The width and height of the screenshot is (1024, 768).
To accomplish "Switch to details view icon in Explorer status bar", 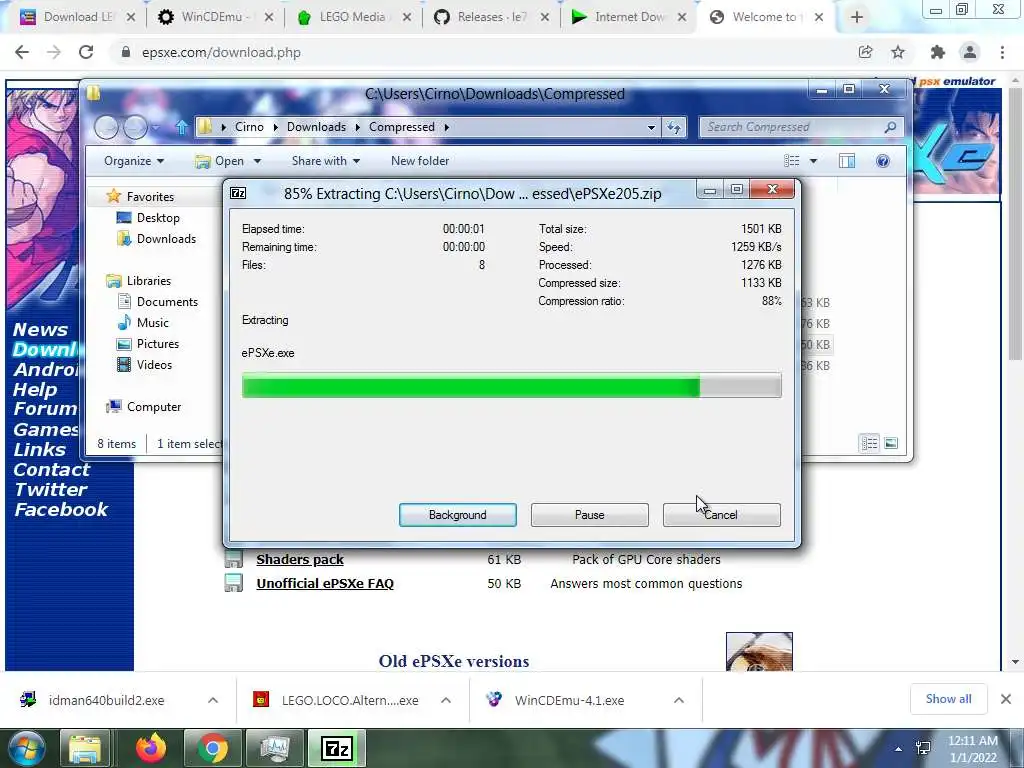I will [x=869, y=443].
